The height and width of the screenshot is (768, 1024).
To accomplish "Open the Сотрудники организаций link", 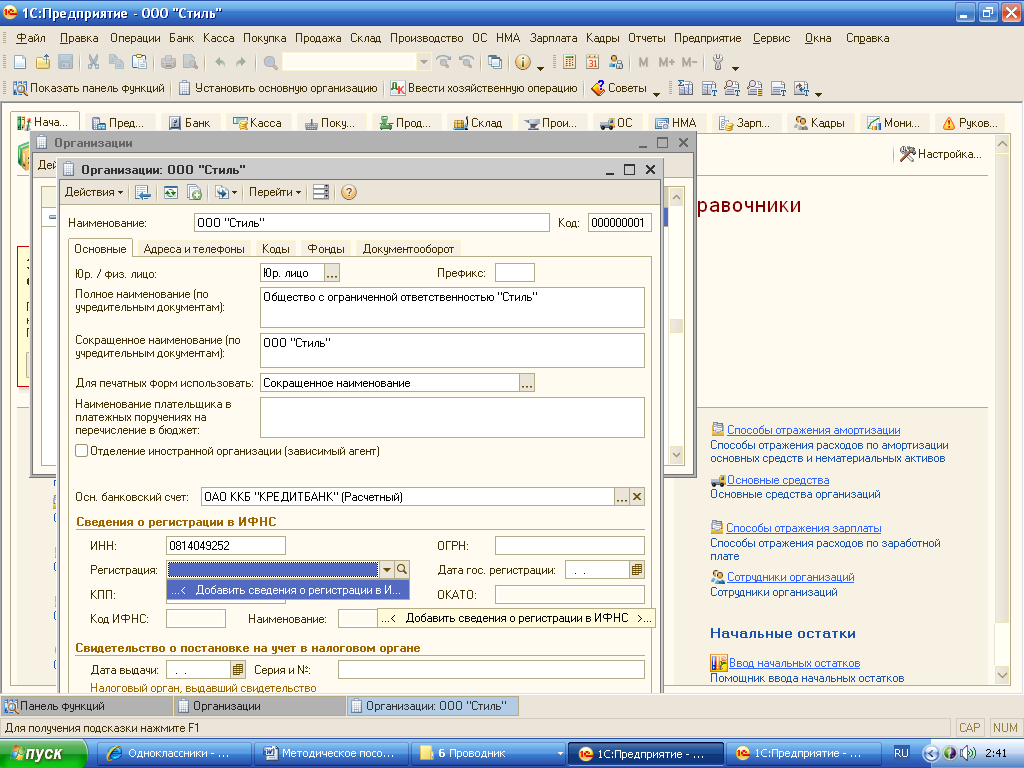I will point(790,577).
